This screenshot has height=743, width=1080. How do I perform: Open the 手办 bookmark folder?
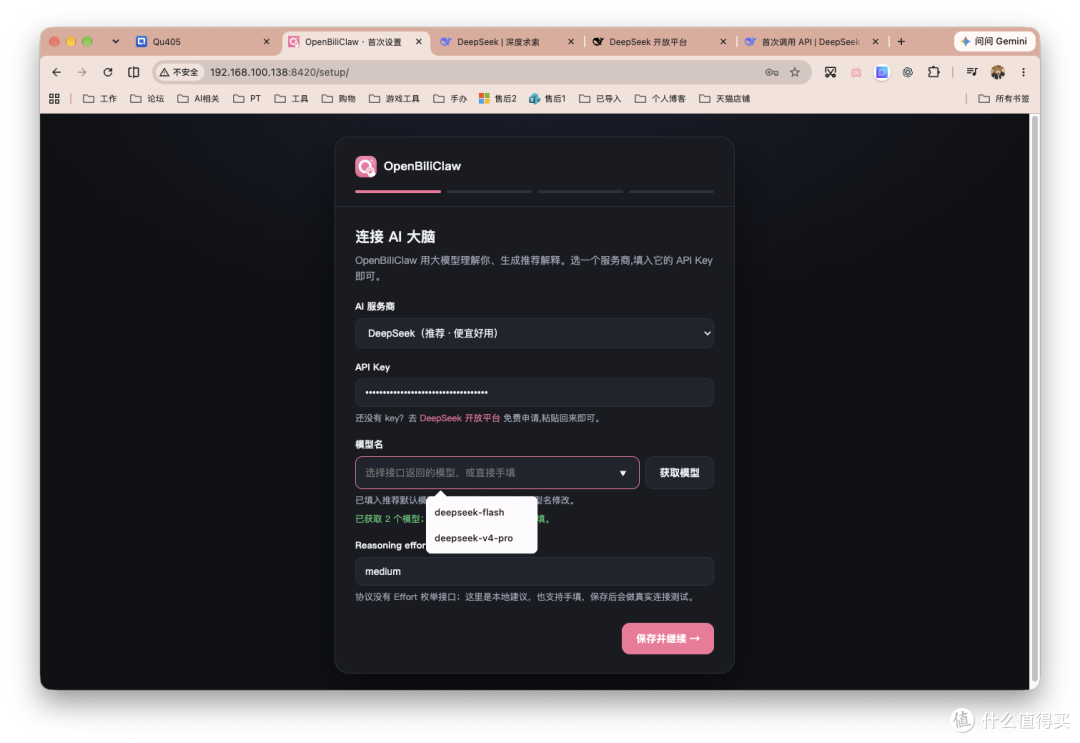(x=450, y=98)
